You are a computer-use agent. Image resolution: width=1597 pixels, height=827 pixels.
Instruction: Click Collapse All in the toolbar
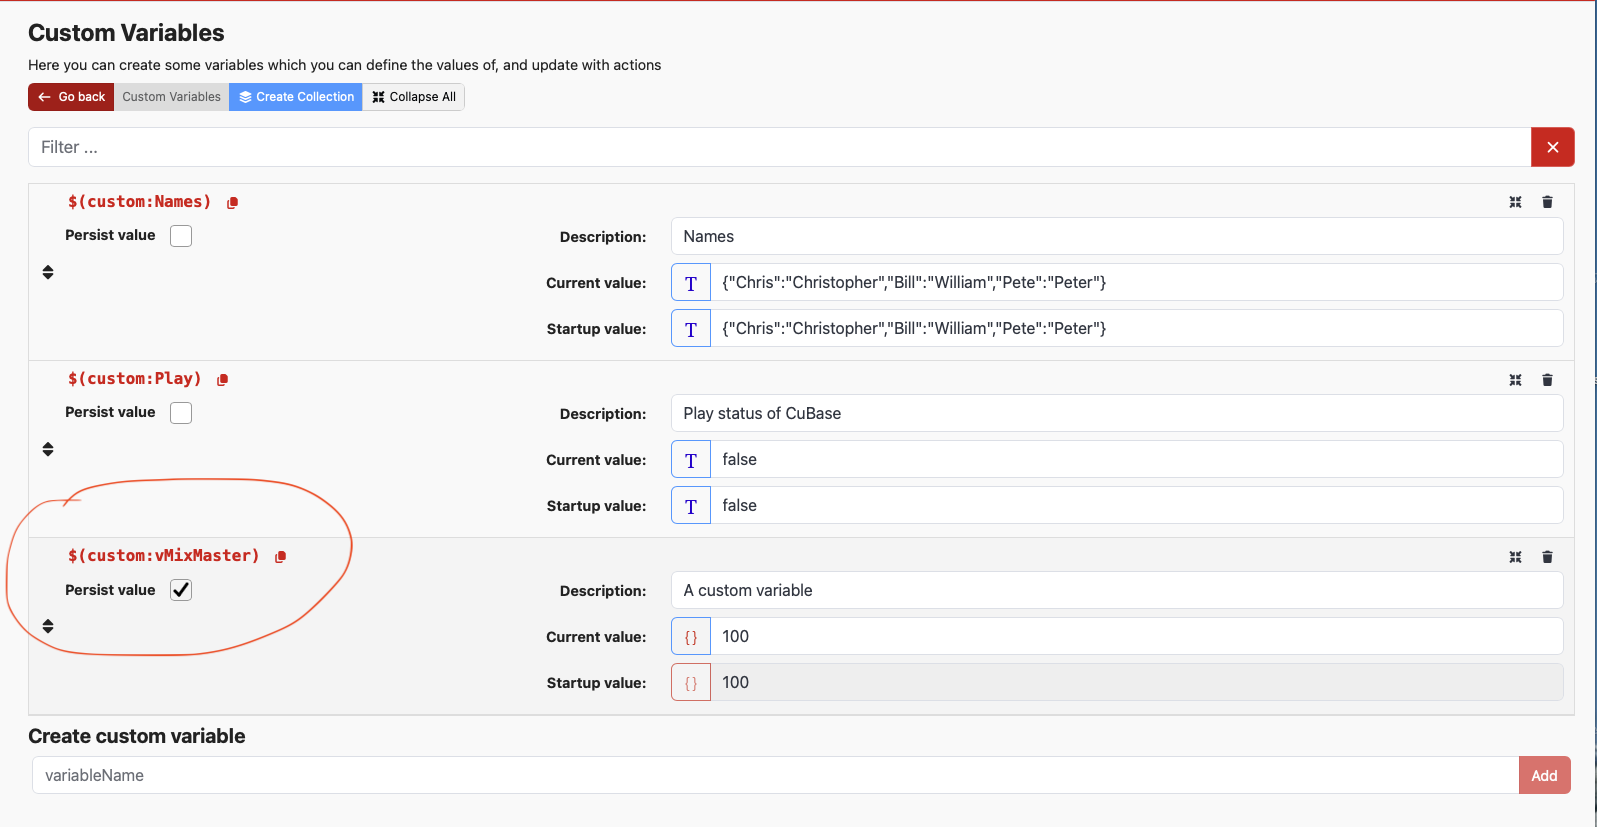[413, 97]
